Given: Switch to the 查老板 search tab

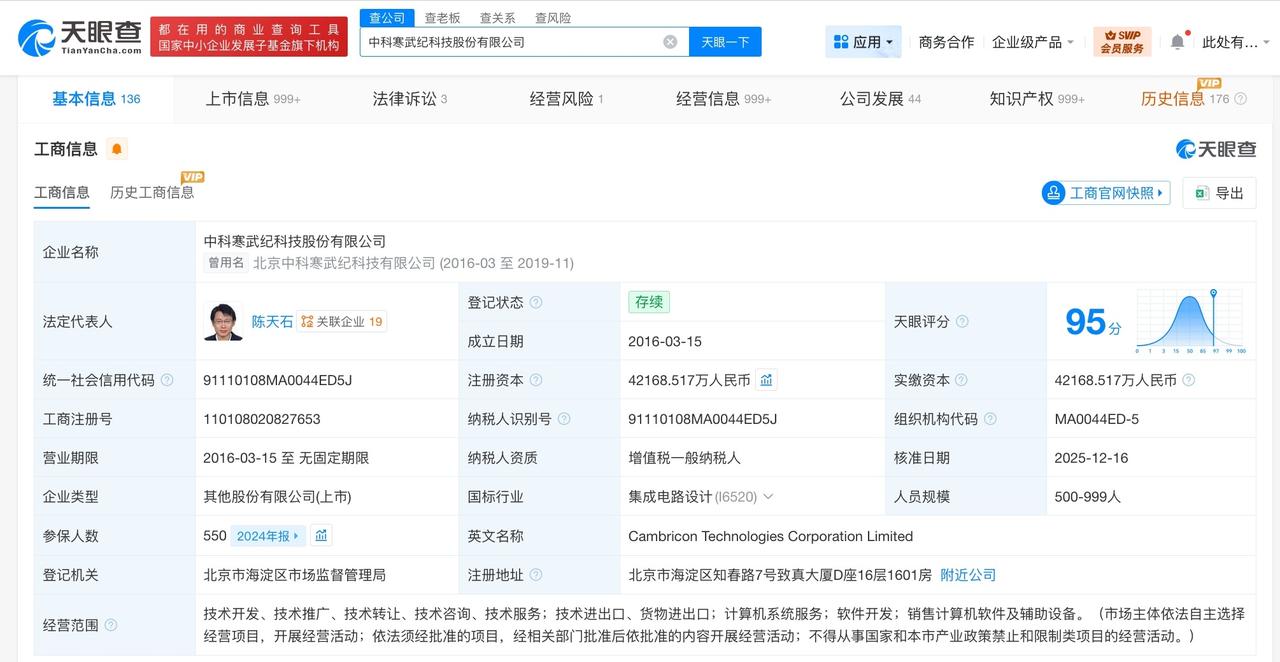Looking at the screenshot, I should [x=441, y=16].
